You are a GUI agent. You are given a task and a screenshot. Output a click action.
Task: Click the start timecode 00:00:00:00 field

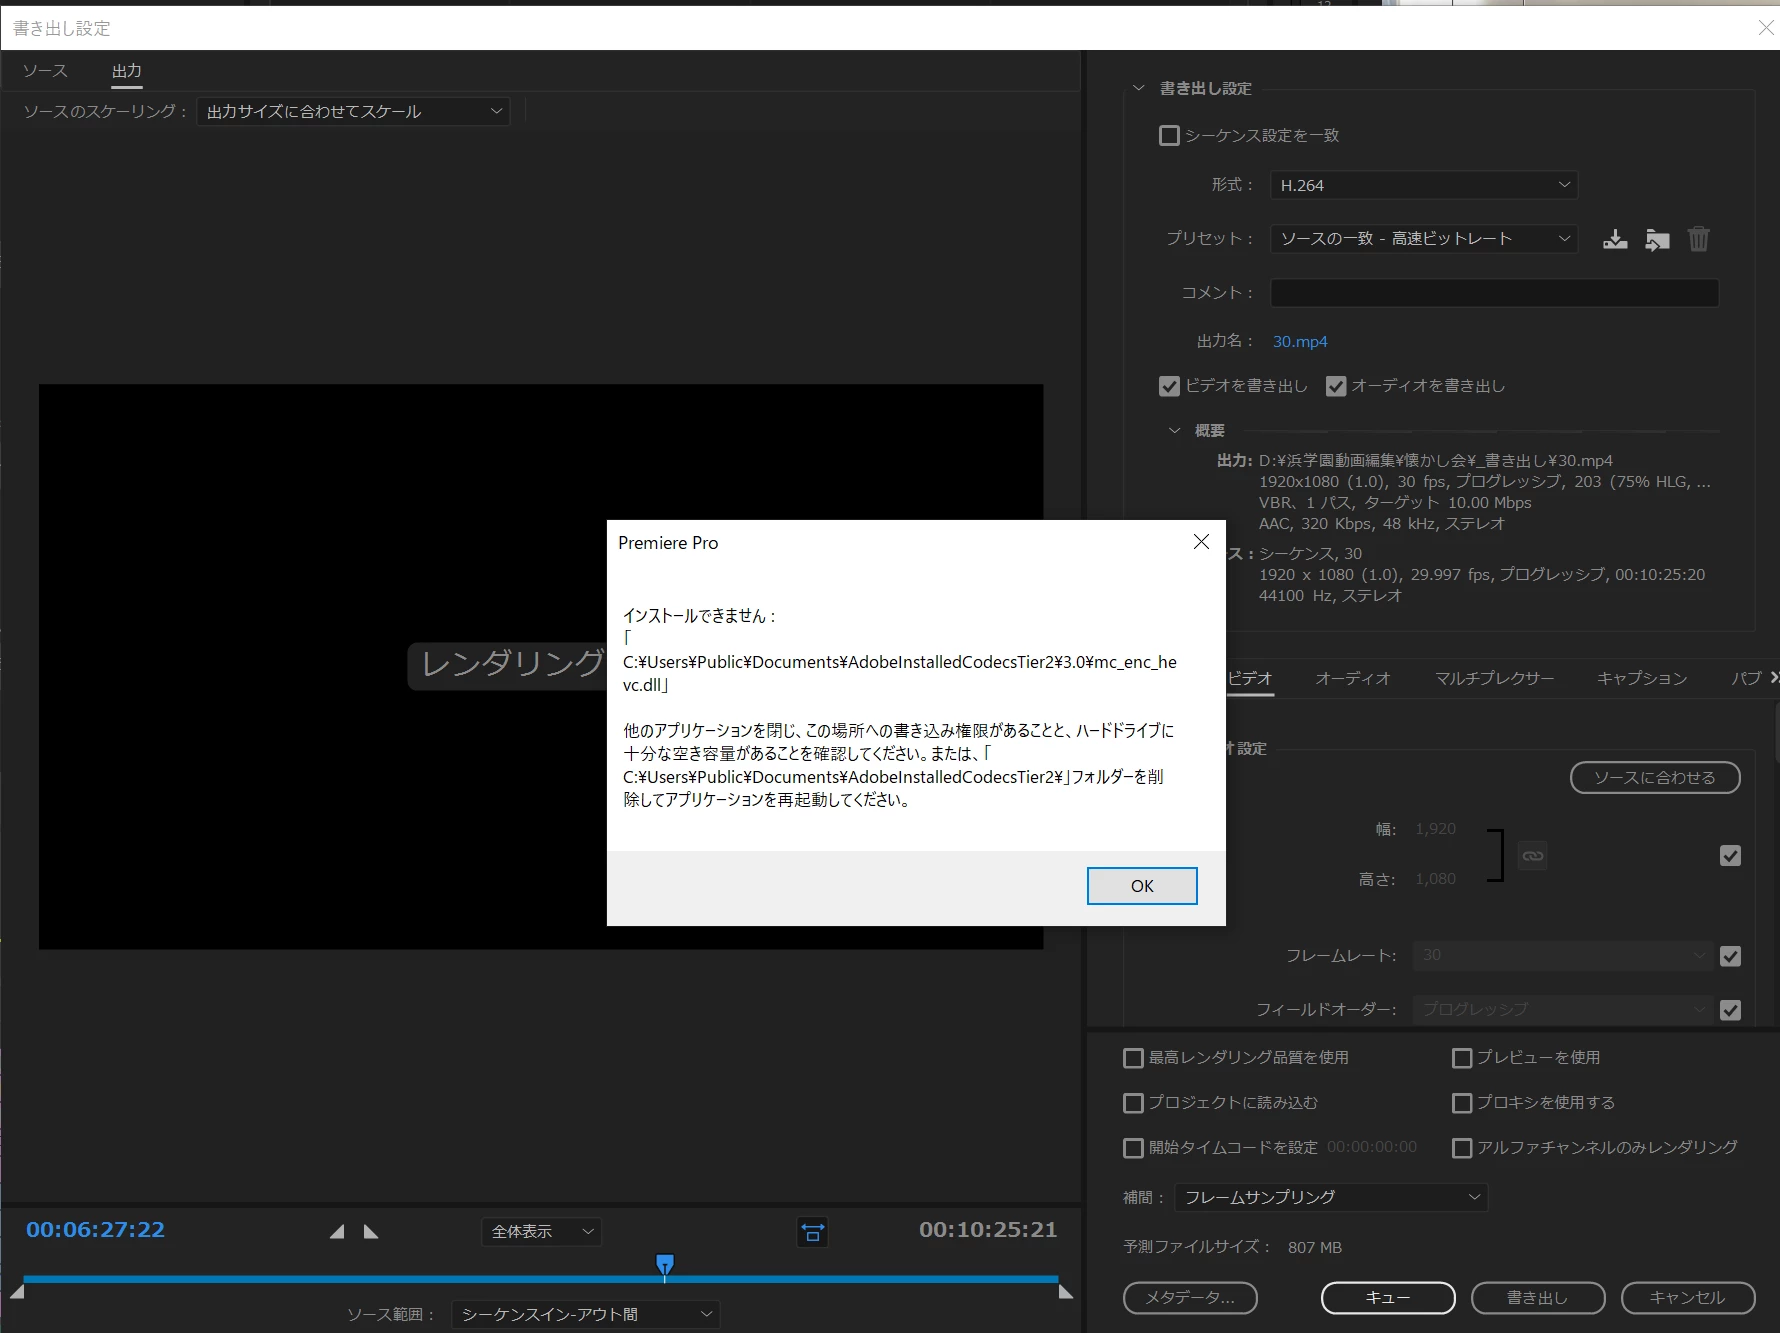1372,1147
